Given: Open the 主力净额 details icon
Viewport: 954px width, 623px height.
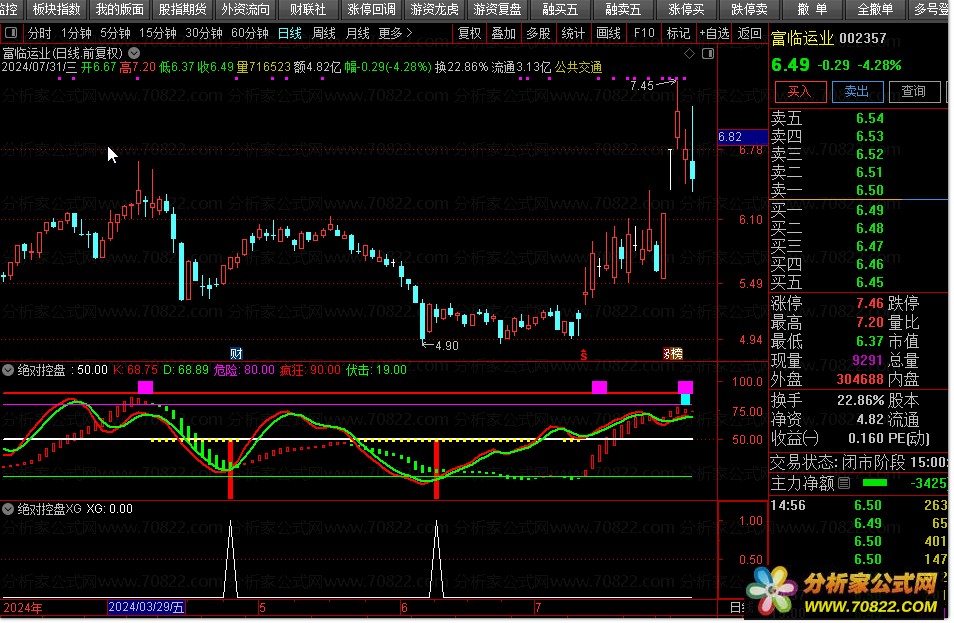Looking at the screenshot, I should (x=844, y=483).
